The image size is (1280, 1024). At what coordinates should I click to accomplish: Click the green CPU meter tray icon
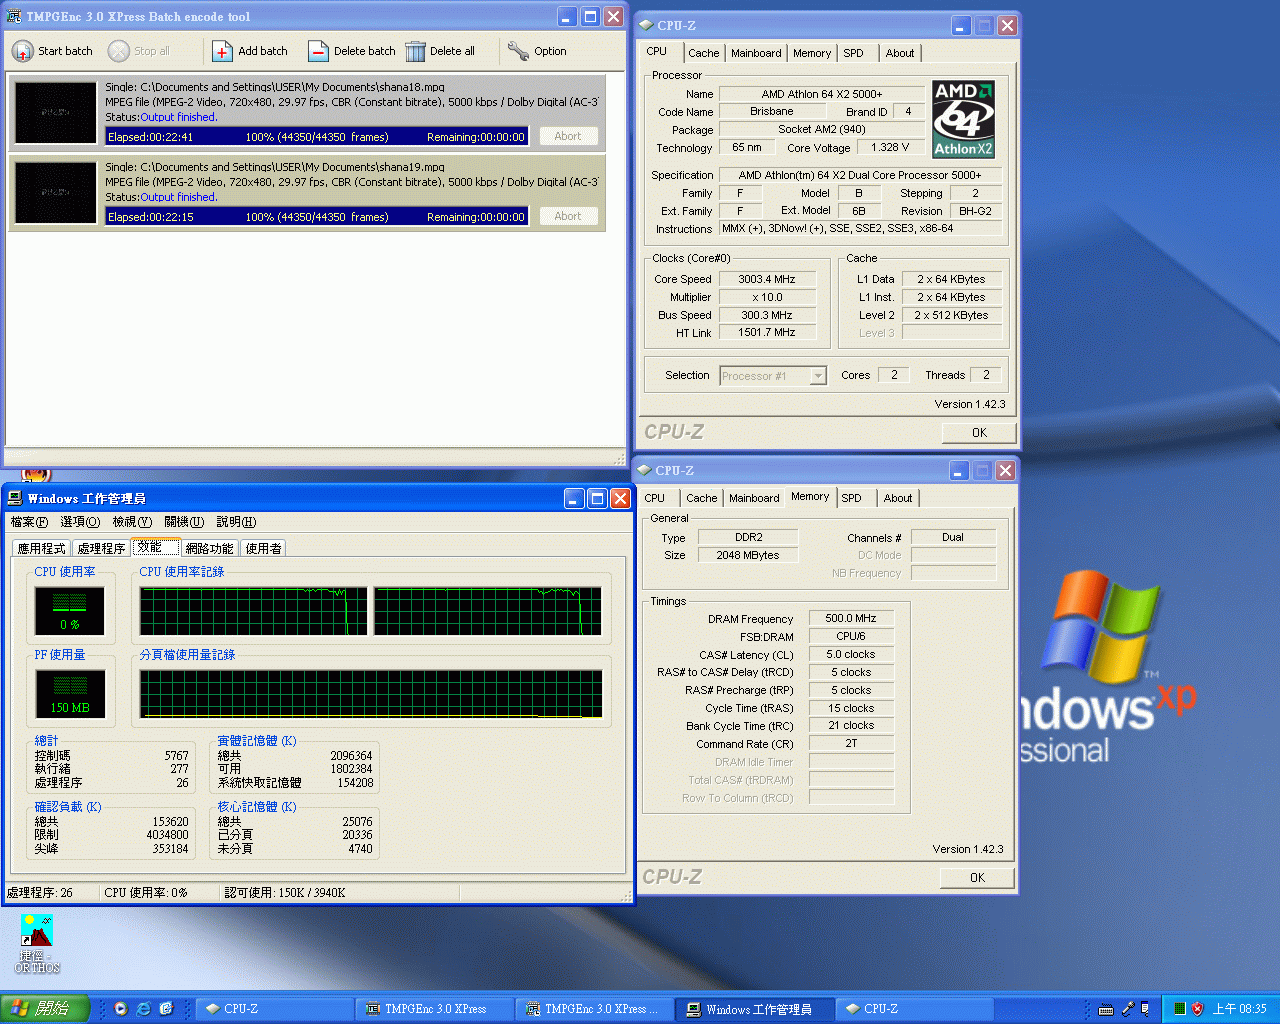pyautogui.click(x=1180, y=1009)
